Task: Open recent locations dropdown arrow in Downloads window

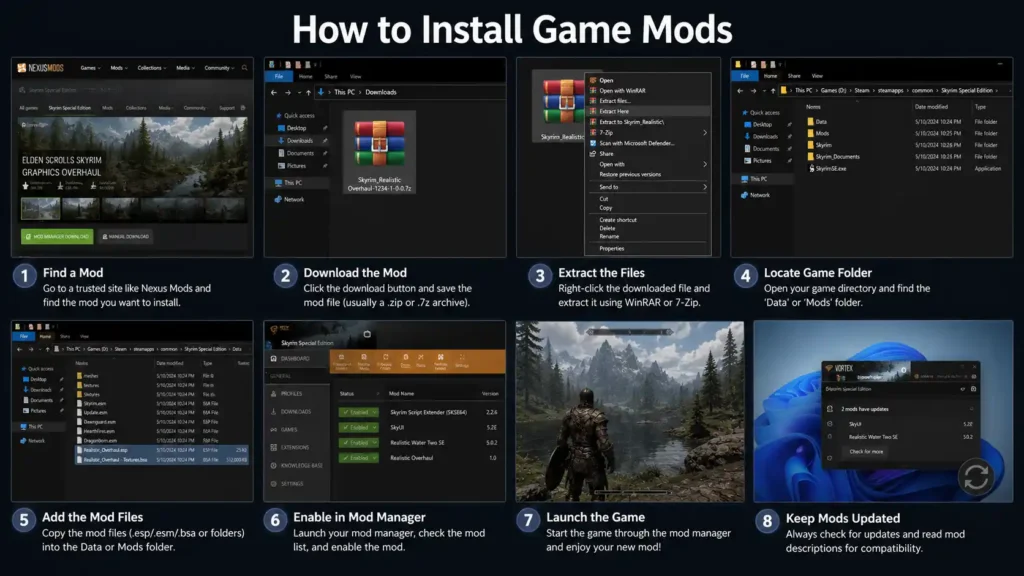Action: pos(299,93)
